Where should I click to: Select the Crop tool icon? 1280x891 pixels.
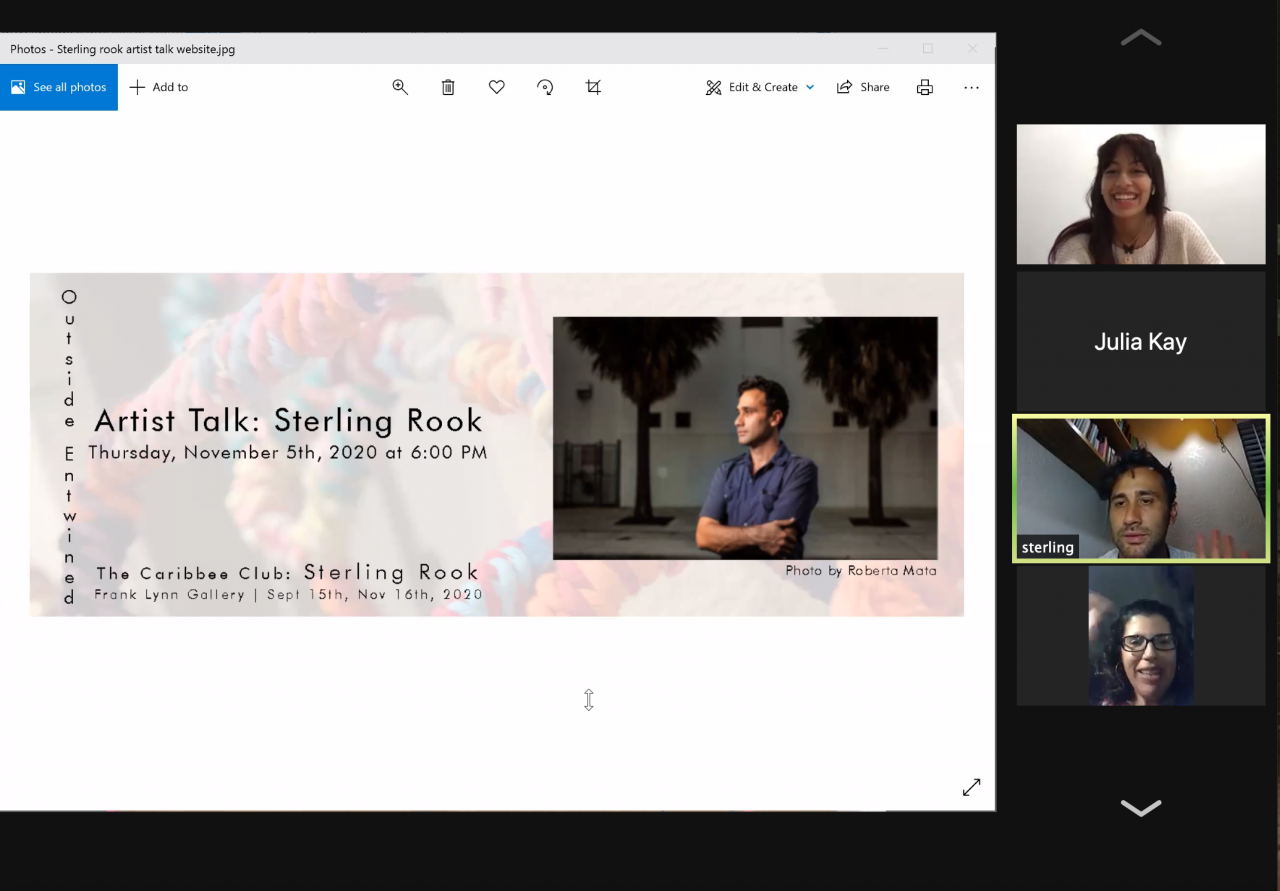pyautogui.click(x=593, y=87)
